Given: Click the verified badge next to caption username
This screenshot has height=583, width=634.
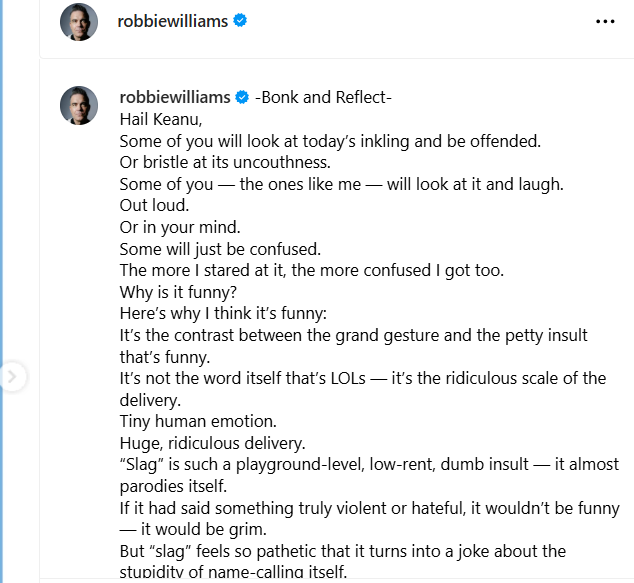Looking at the screenshot, I should 242,97.
